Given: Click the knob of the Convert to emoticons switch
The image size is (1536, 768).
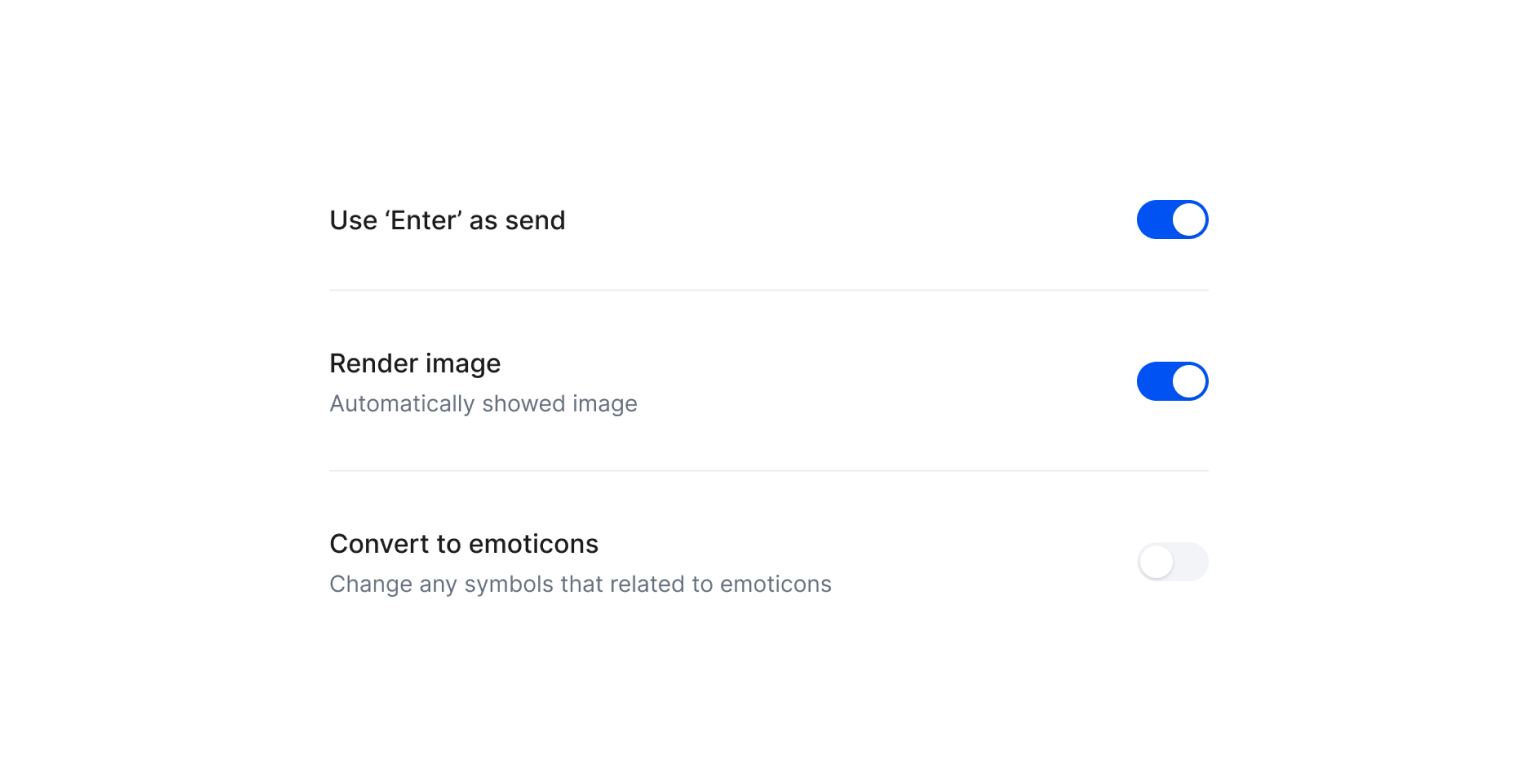Looking at the screenshot, I should (1156, 562).
